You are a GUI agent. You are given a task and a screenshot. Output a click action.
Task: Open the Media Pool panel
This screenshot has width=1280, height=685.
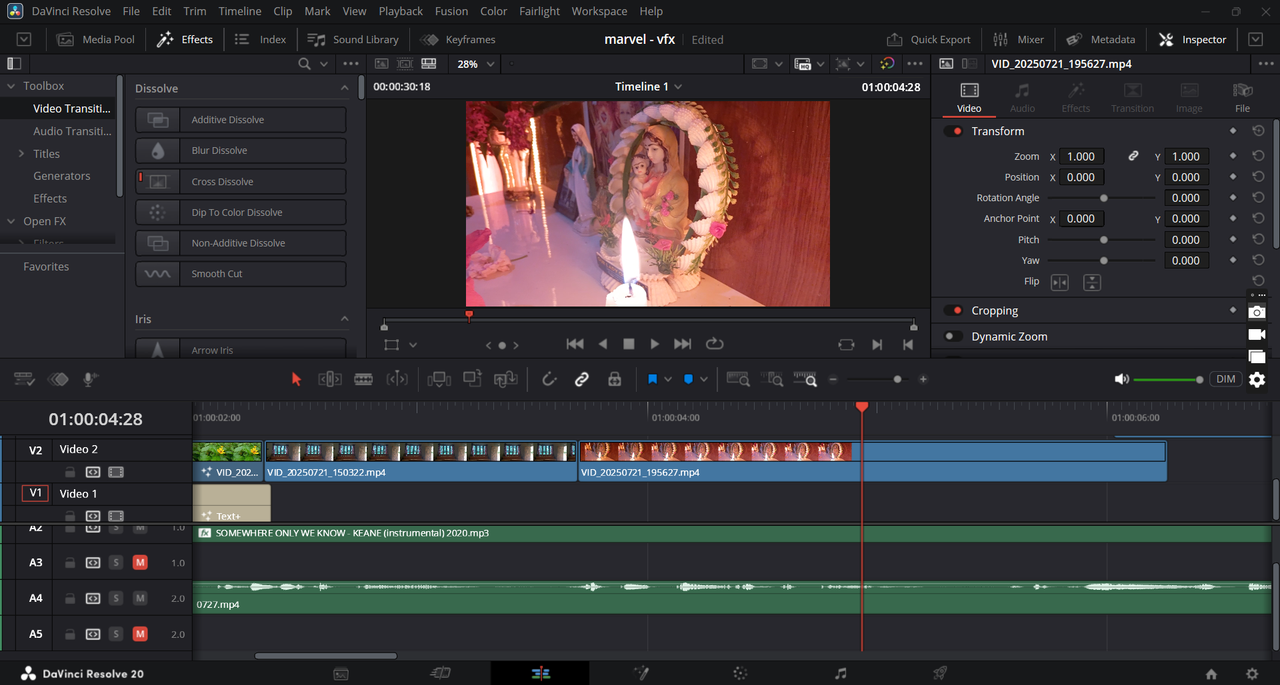[x=96, y=39]
